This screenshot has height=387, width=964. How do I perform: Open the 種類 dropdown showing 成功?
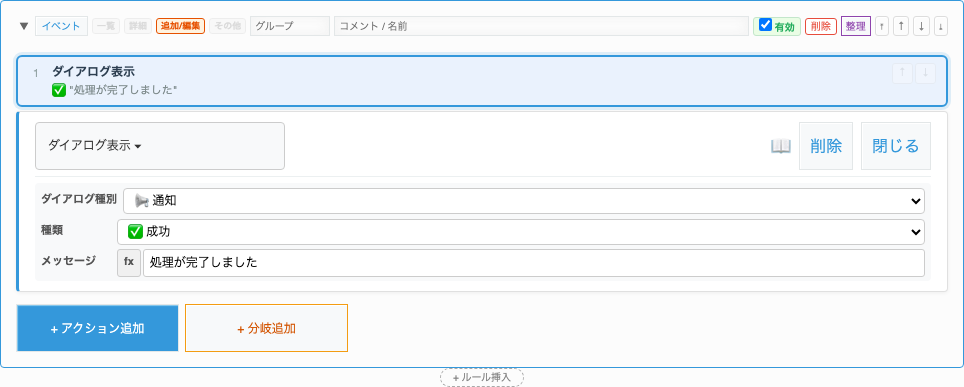521,232
